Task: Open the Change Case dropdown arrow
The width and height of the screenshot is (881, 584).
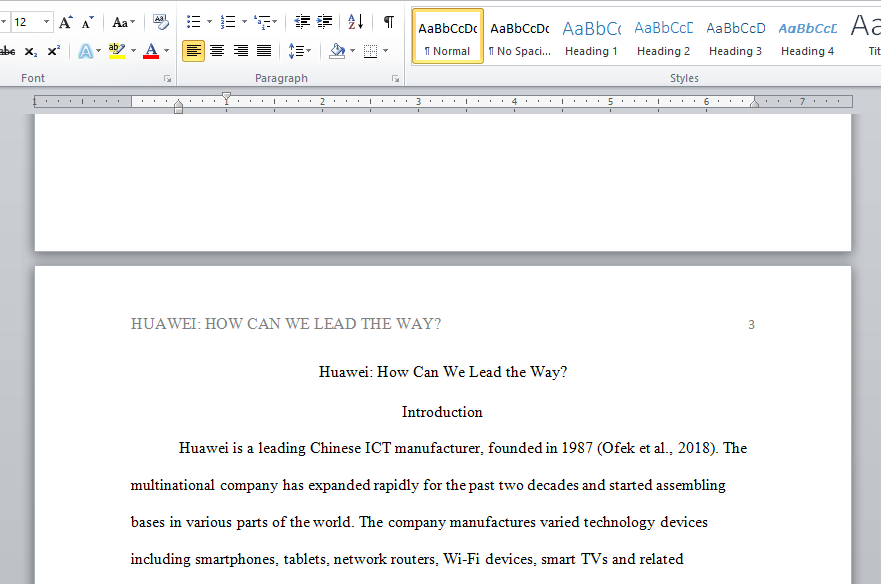Action: (x=133, y=22)
